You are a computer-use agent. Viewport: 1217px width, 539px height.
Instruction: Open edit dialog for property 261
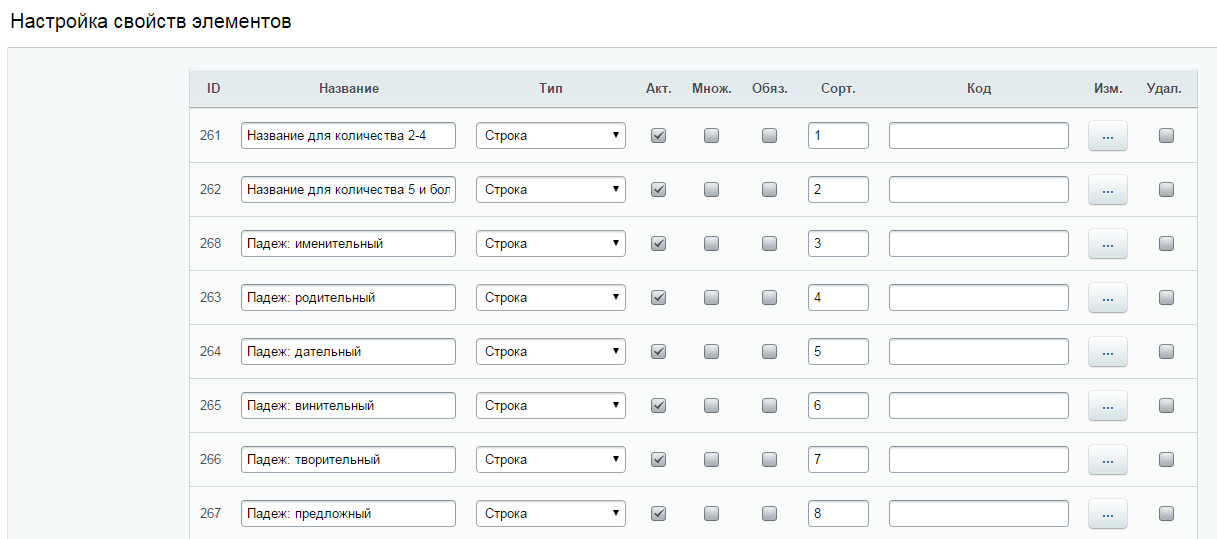point(1107,136)
